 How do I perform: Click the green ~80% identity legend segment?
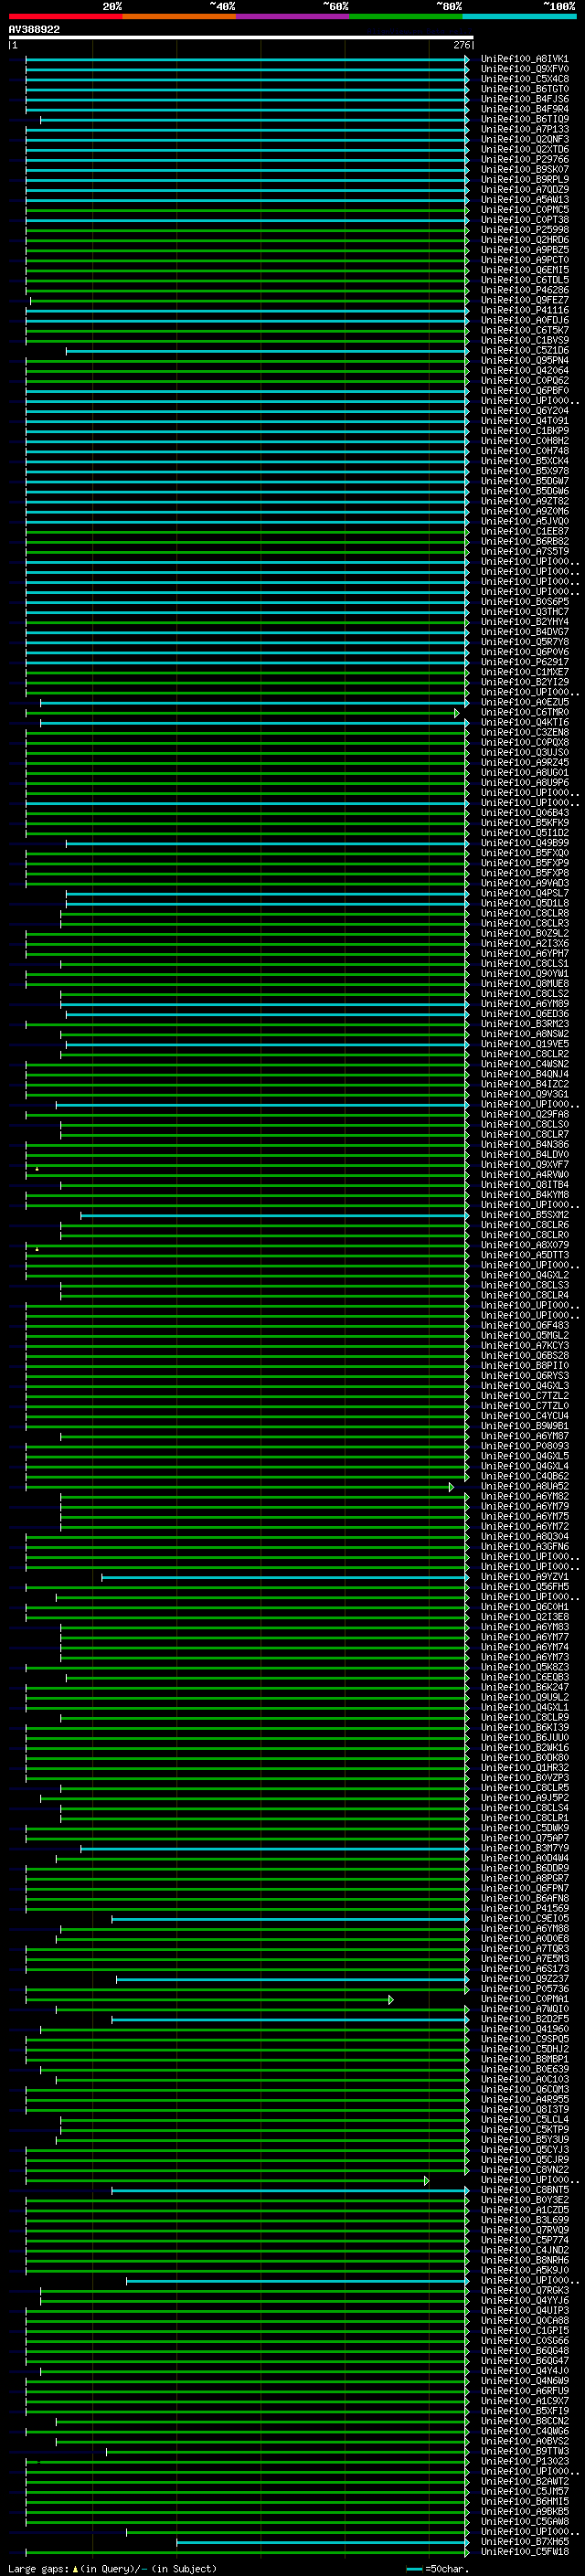(406, 16)
